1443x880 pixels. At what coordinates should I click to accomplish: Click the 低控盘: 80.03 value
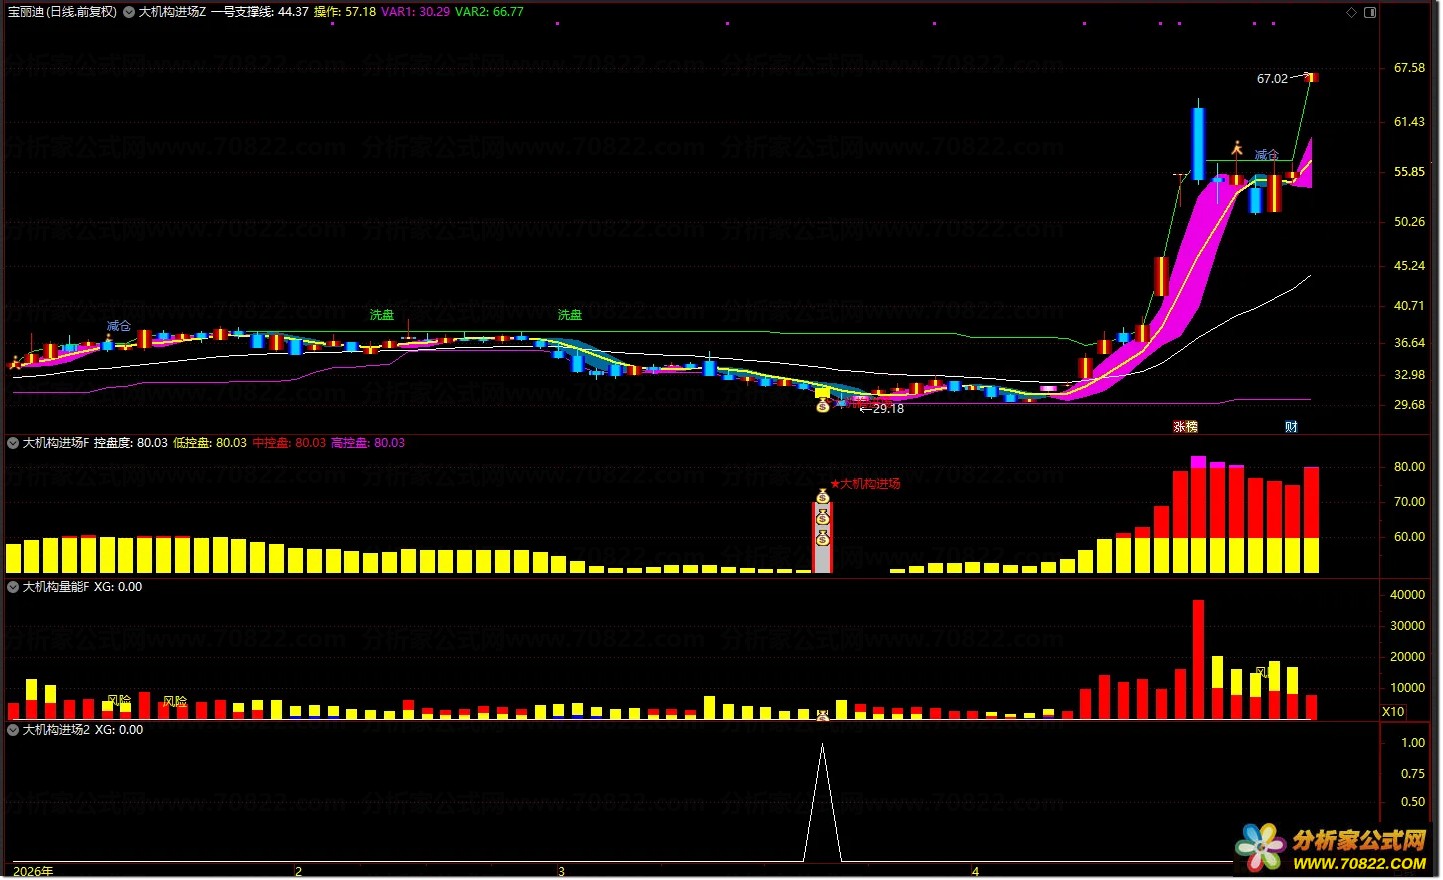click(x=210, y=443)
